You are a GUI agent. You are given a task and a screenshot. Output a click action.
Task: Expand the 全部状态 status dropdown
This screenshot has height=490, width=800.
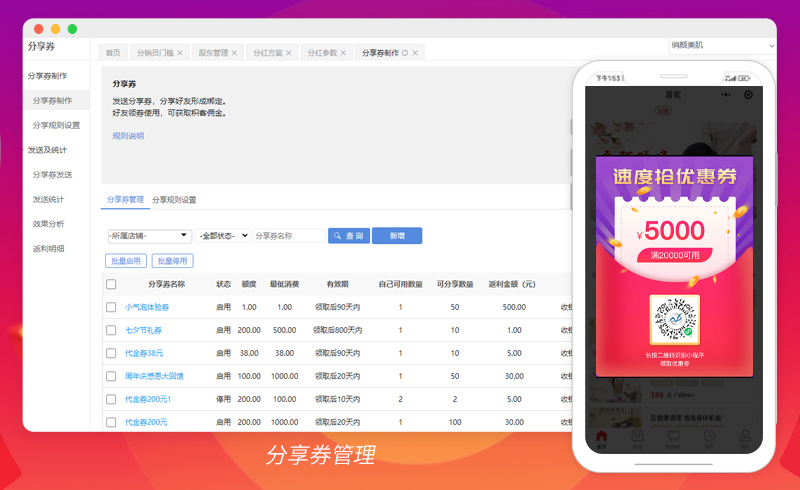pos(224,236)
